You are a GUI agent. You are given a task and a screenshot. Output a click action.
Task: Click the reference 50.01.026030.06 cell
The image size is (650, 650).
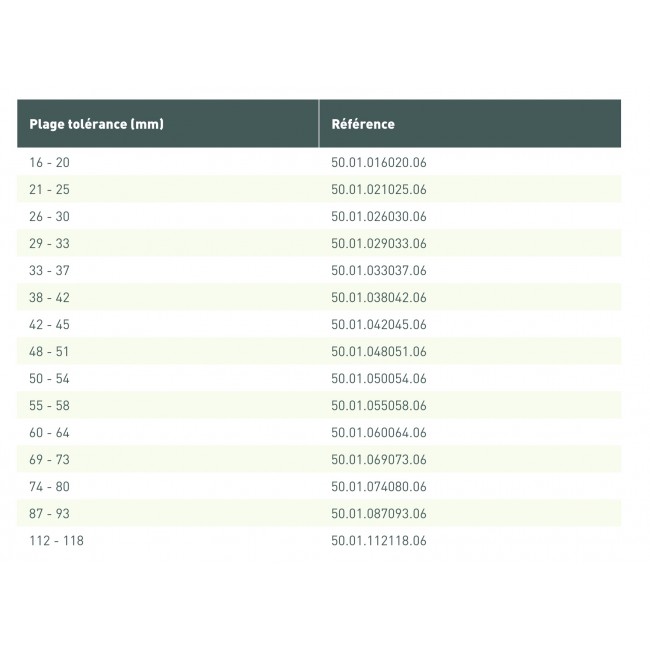coord(379,216)
